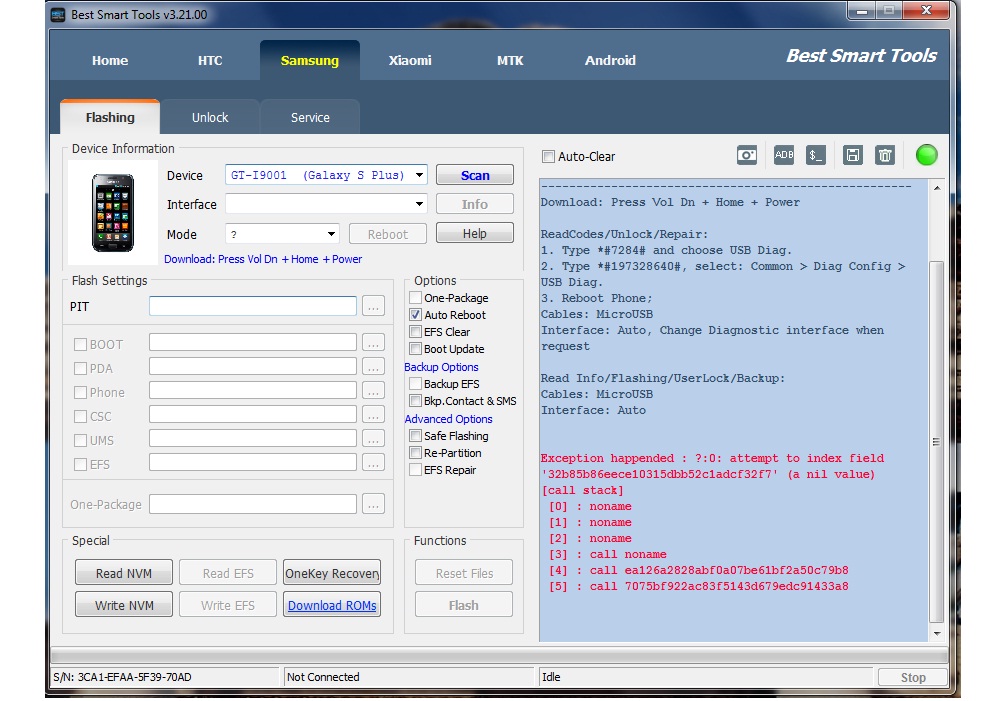This screenshot has height=701, width=1008.
Task: Click the Help button
Action: [475, 233]
